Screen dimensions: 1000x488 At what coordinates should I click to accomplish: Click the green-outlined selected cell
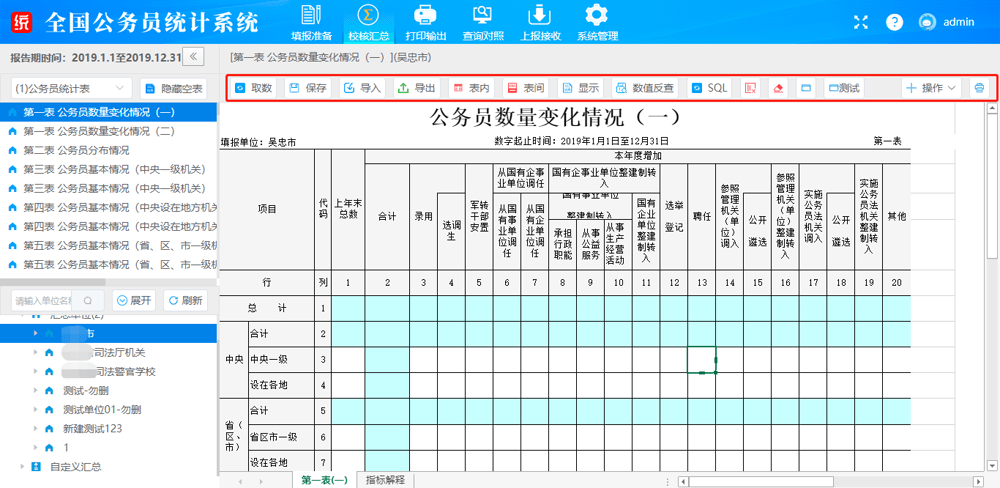click(x=702, y=360)
